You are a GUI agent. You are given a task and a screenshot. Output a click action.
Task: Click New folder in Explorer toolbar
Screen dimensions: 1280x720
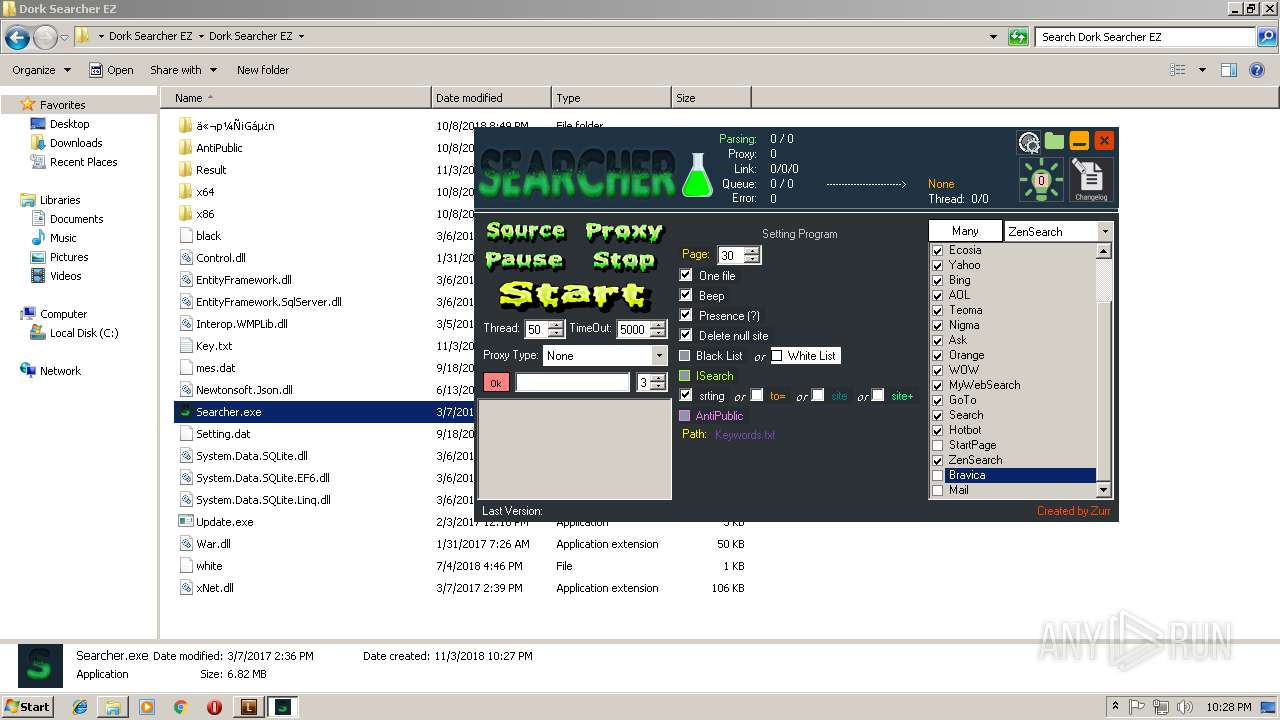(x=263, y=70)
